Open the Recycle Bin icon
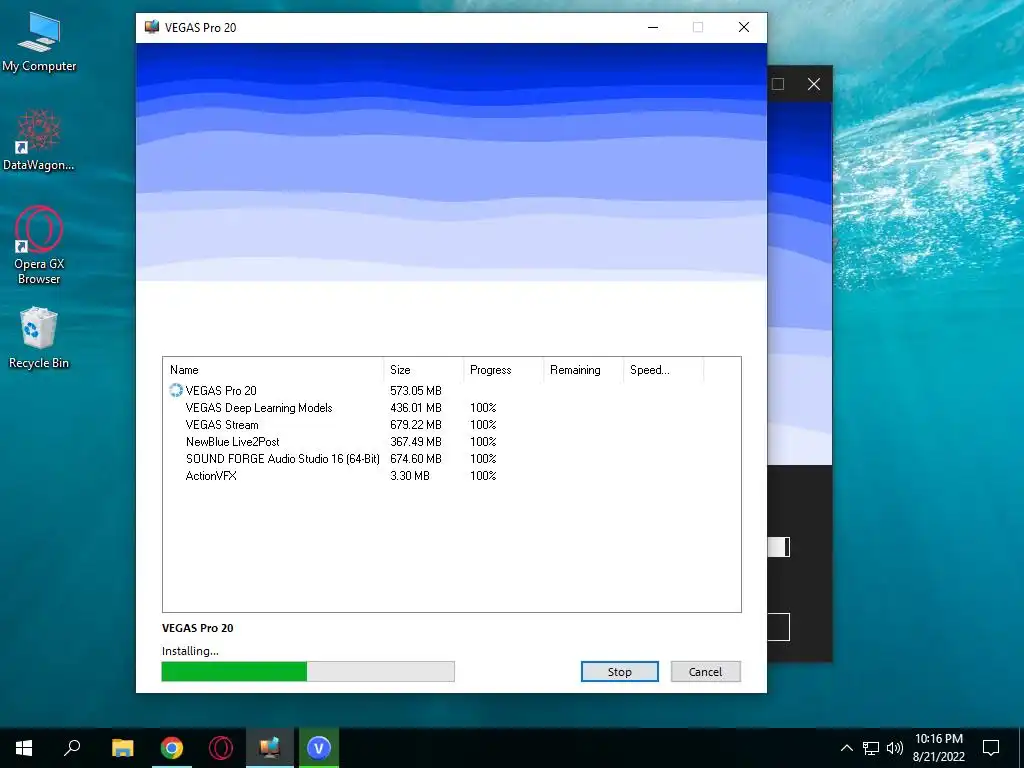The image size is (1024, 768). coord(39,338)
